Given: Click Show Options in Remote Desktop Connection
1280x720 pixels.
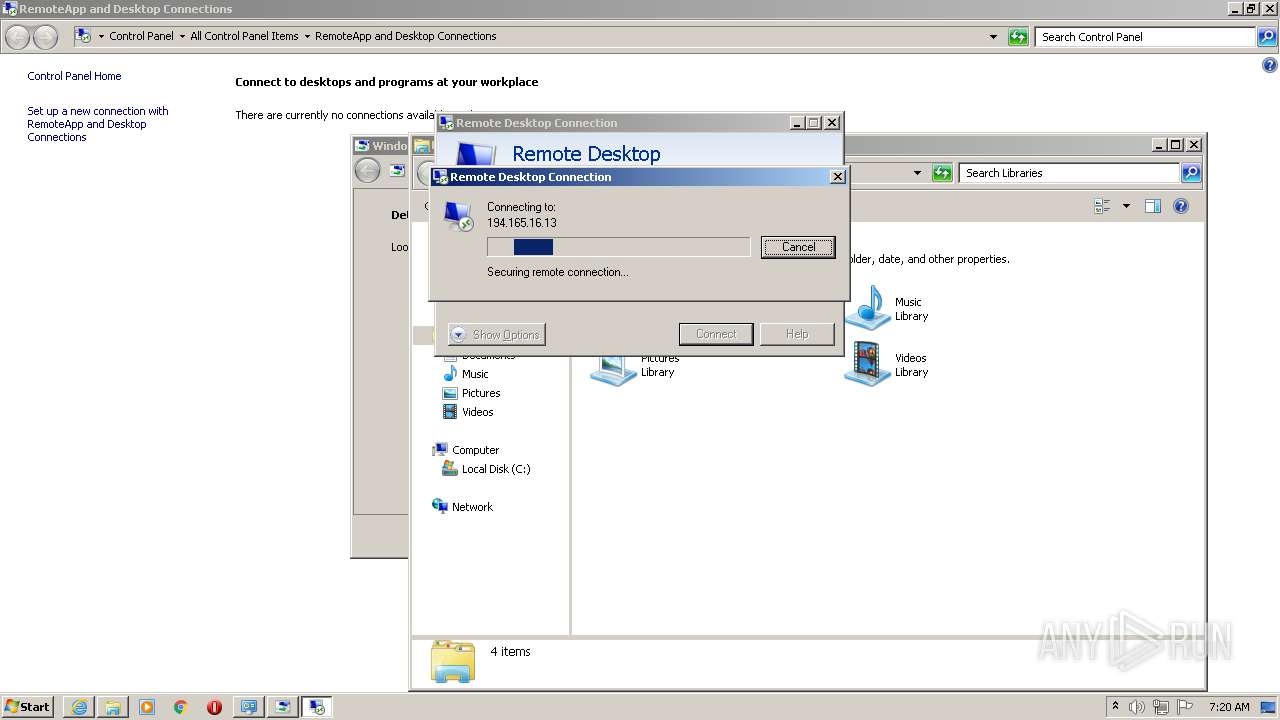Looking at the screenshot, I should pos(497,335).
